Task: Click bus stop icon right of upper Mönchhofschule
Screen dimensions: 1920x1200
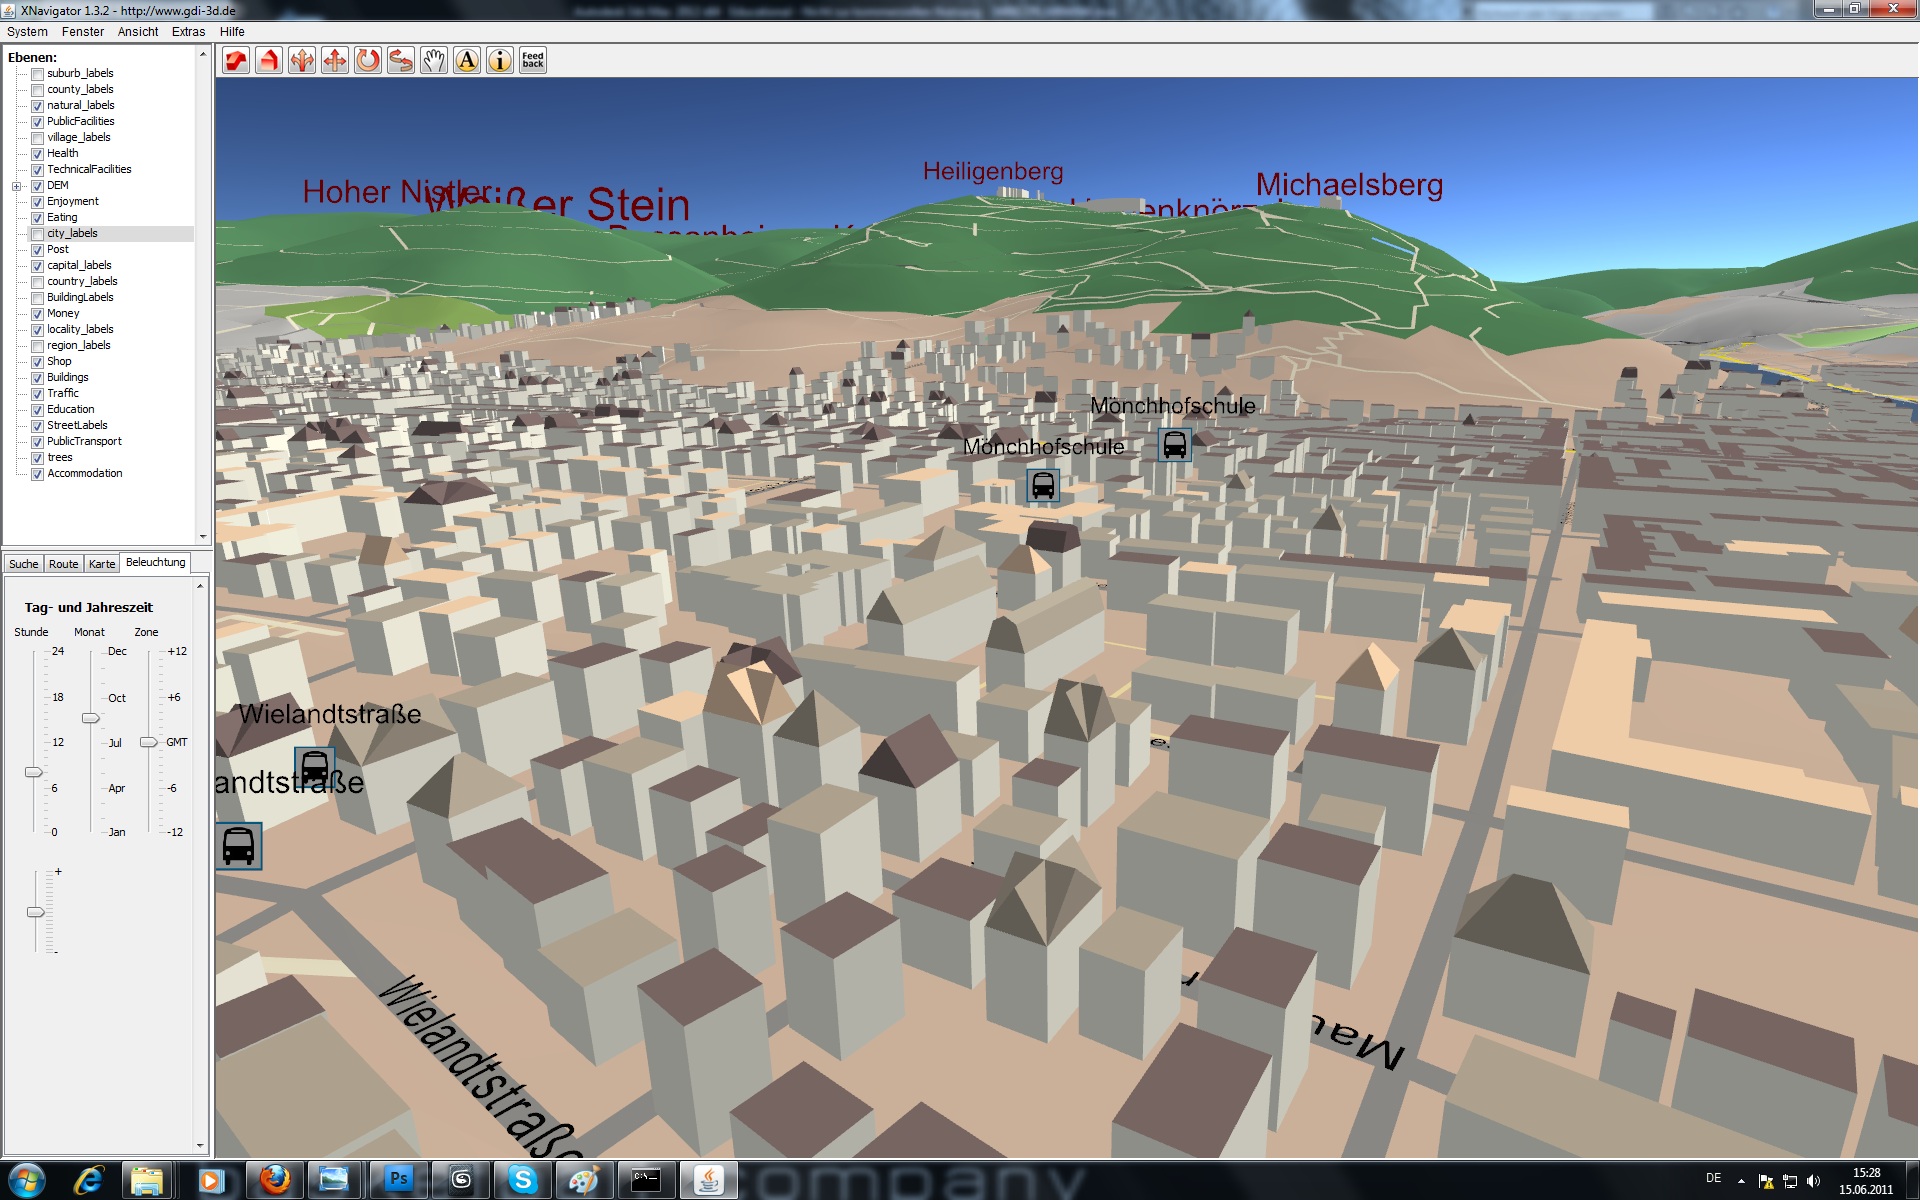Action: (1175, 445)
